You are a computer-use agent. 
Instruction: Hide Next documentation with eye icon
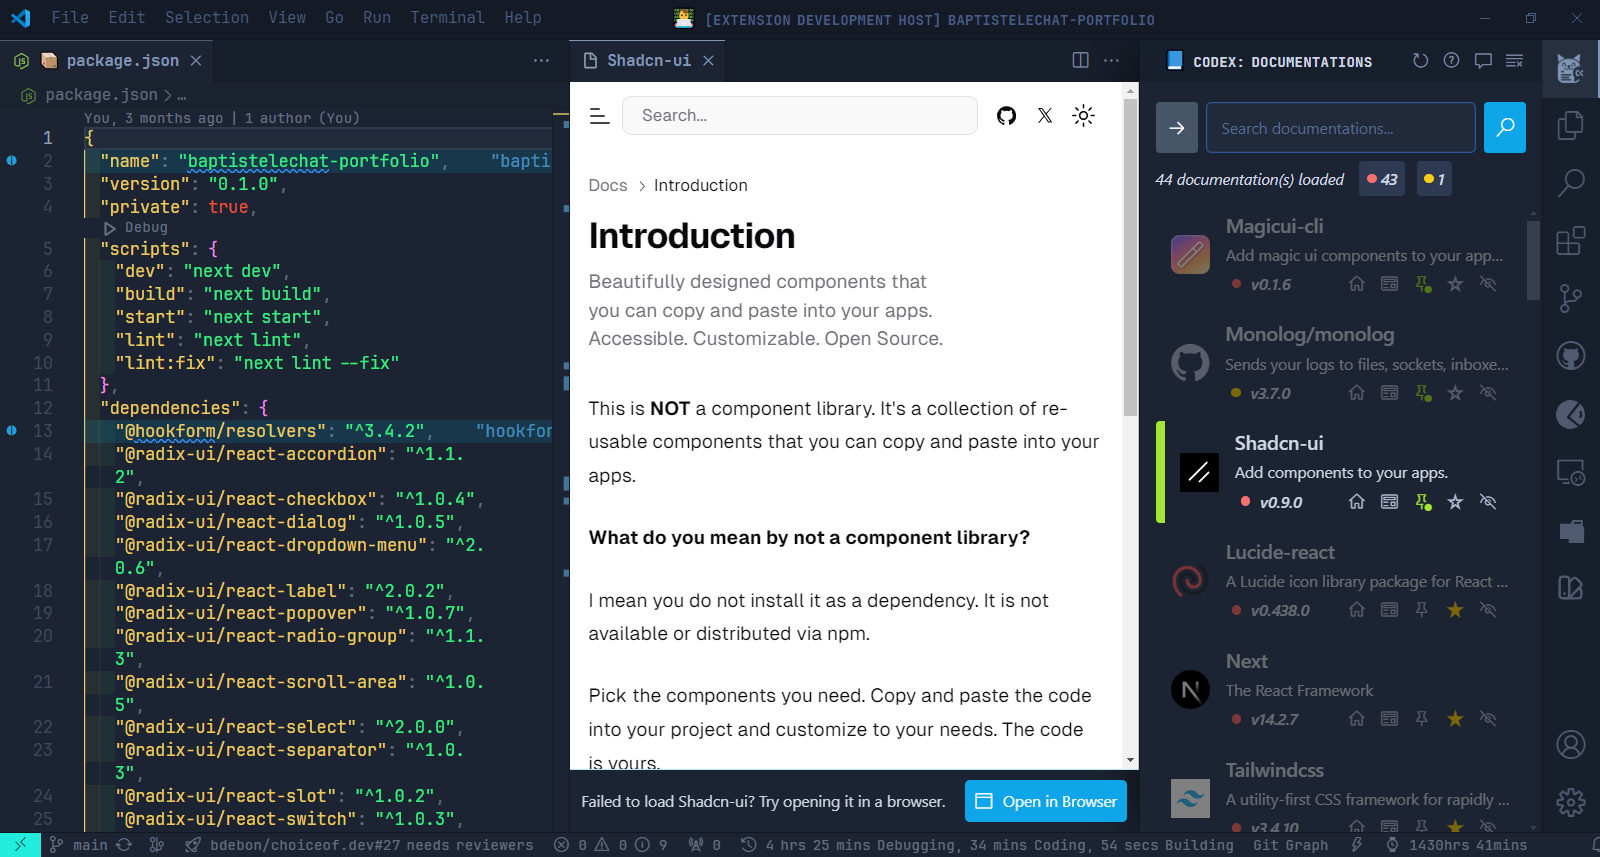point(1488,719)
